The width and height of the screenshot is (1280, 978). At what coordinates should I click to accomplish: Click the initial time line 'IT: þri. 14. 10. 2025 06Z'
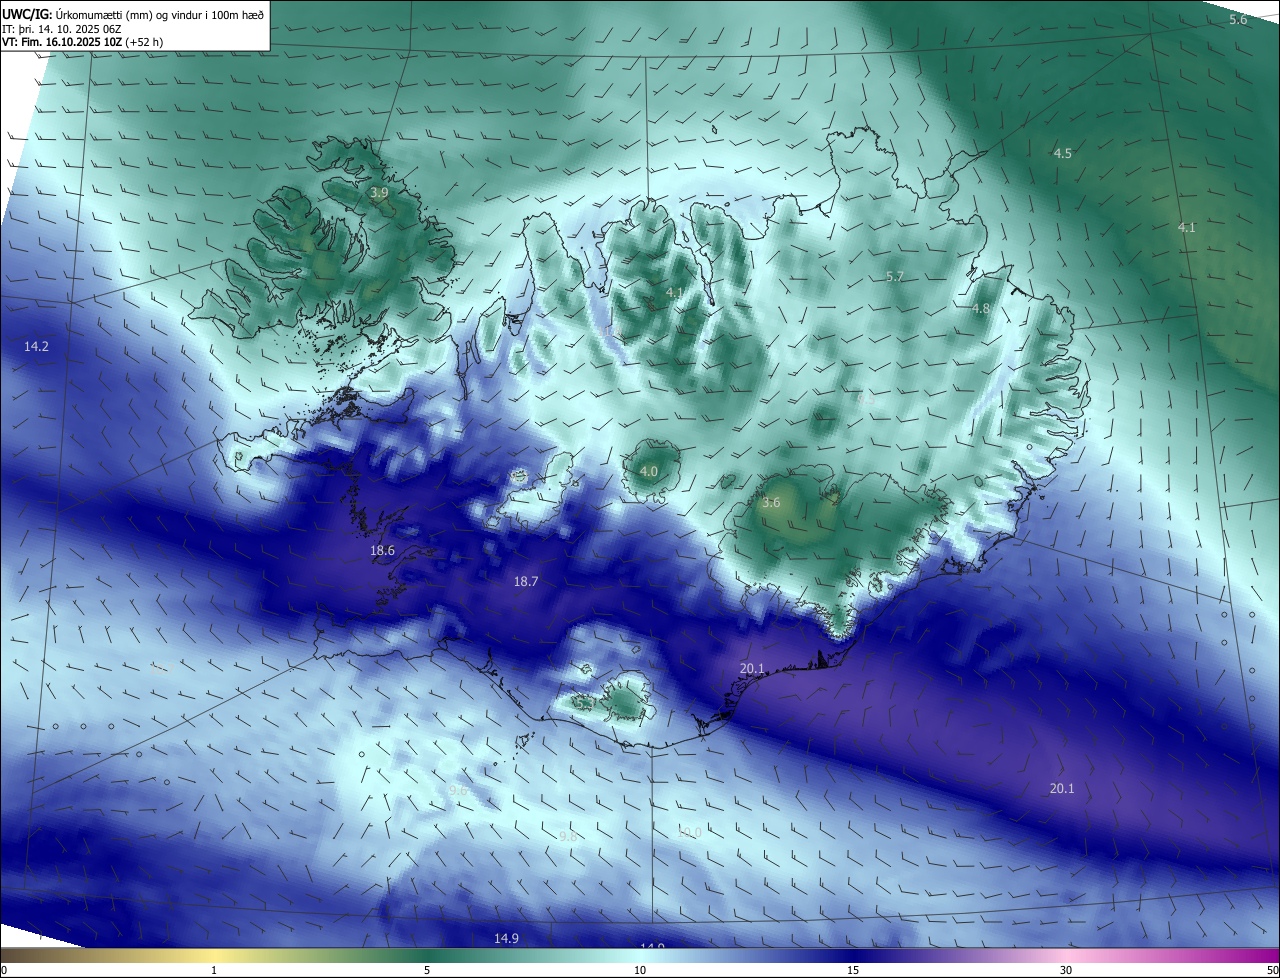(x=64, y=29)
